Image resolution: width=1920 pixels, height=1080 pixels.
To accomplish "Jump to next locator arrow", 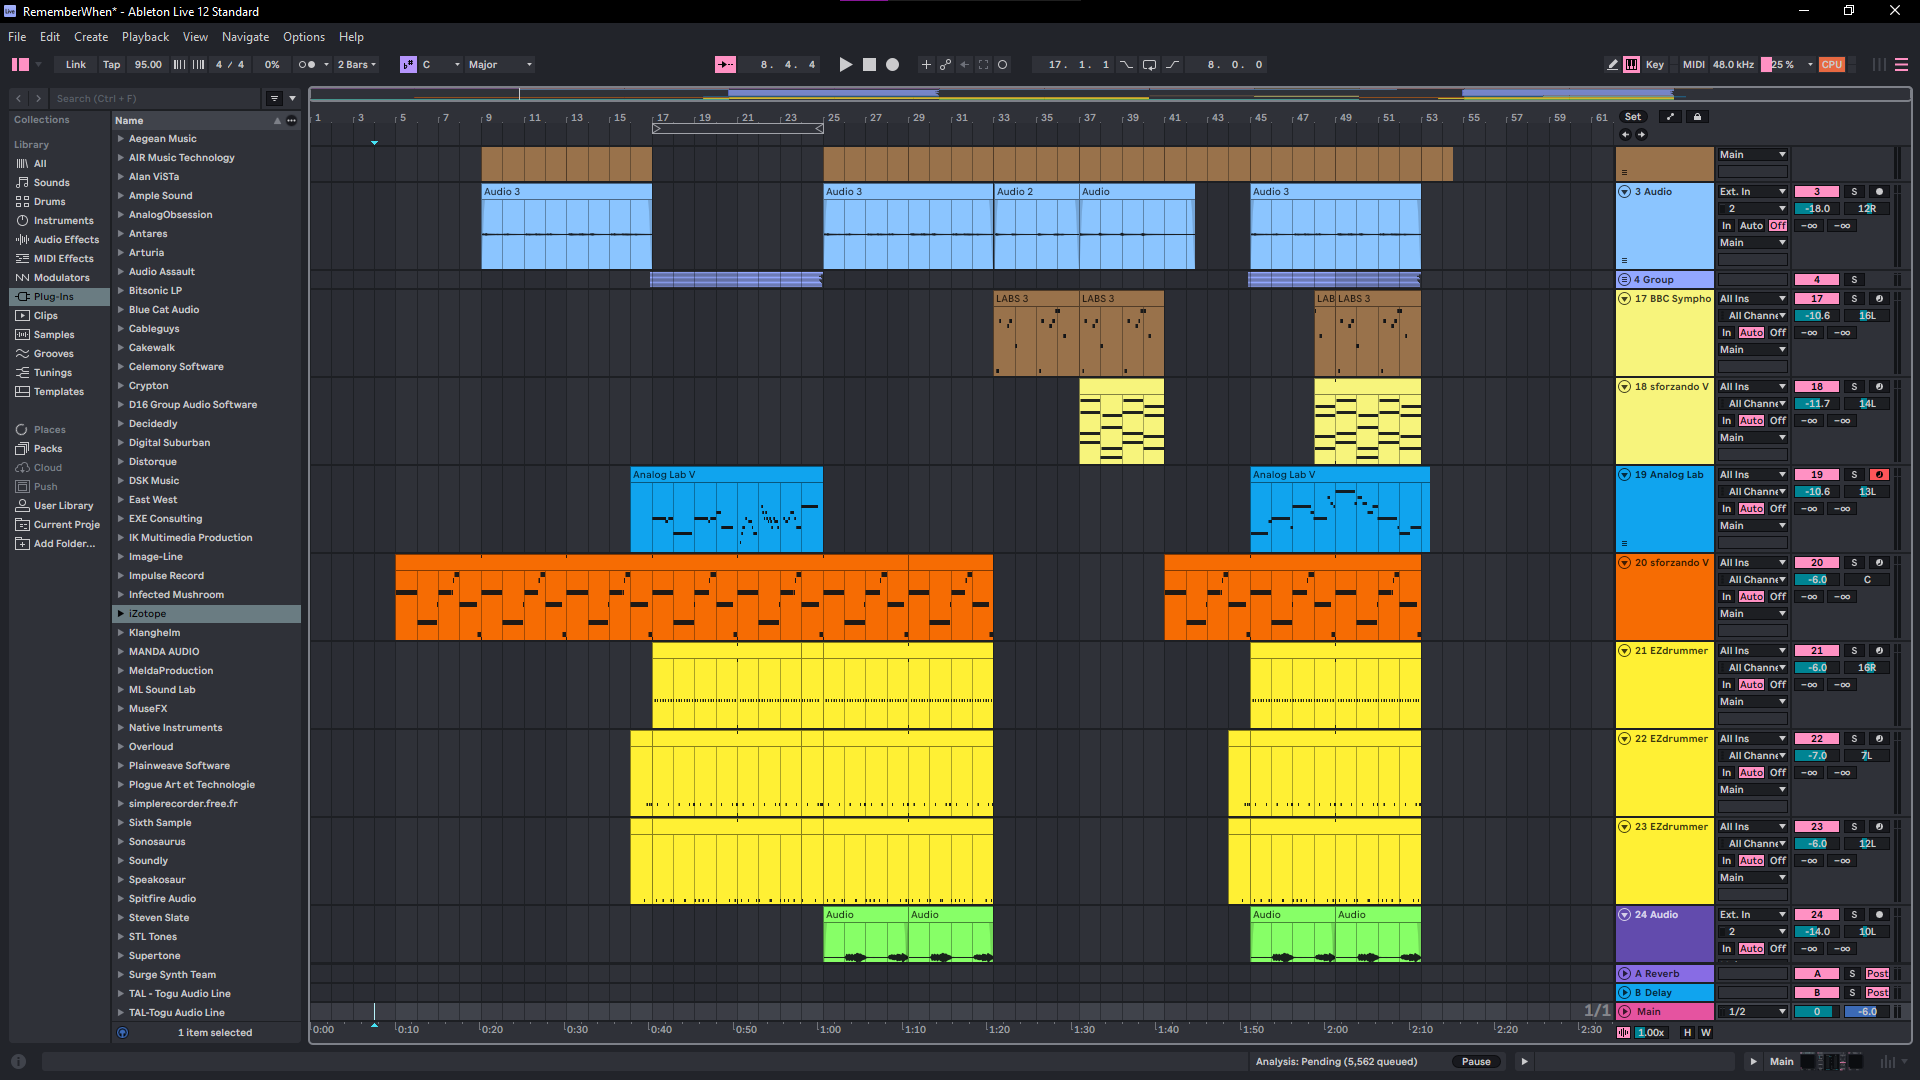I will click(1641, 134).
